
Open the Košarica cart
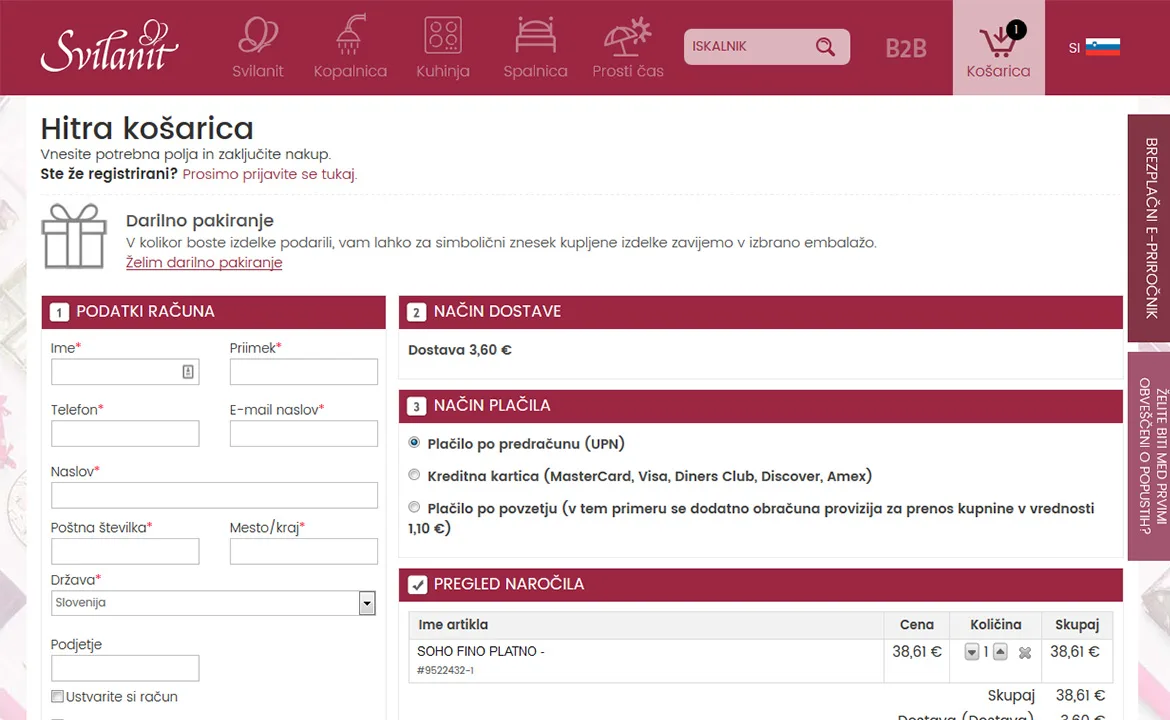(x=998, y=48)
